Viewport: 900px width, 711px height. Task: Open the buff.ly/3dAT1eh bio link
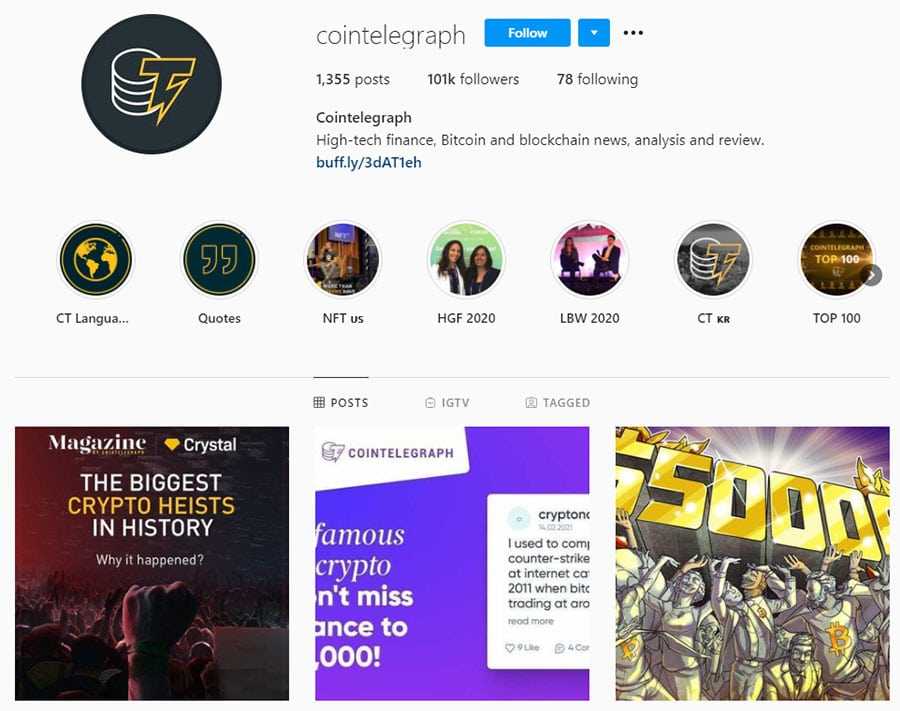368,162
